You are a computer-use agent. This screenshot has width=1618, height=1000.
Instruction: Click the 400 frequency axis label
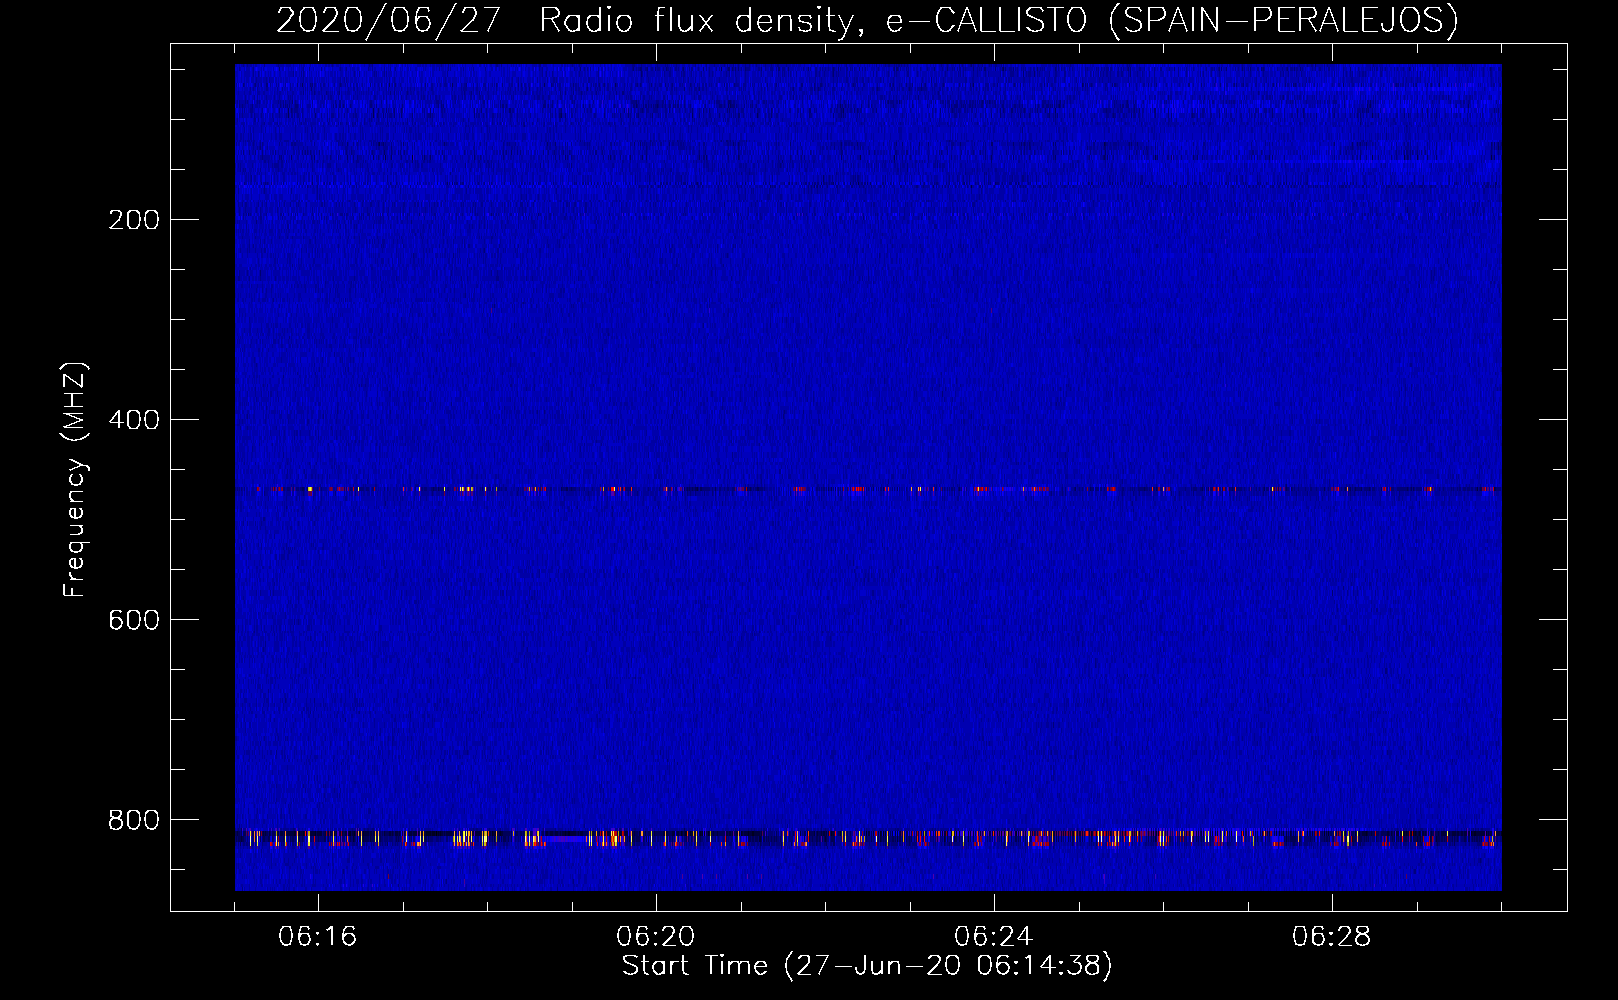click(134, 420)
